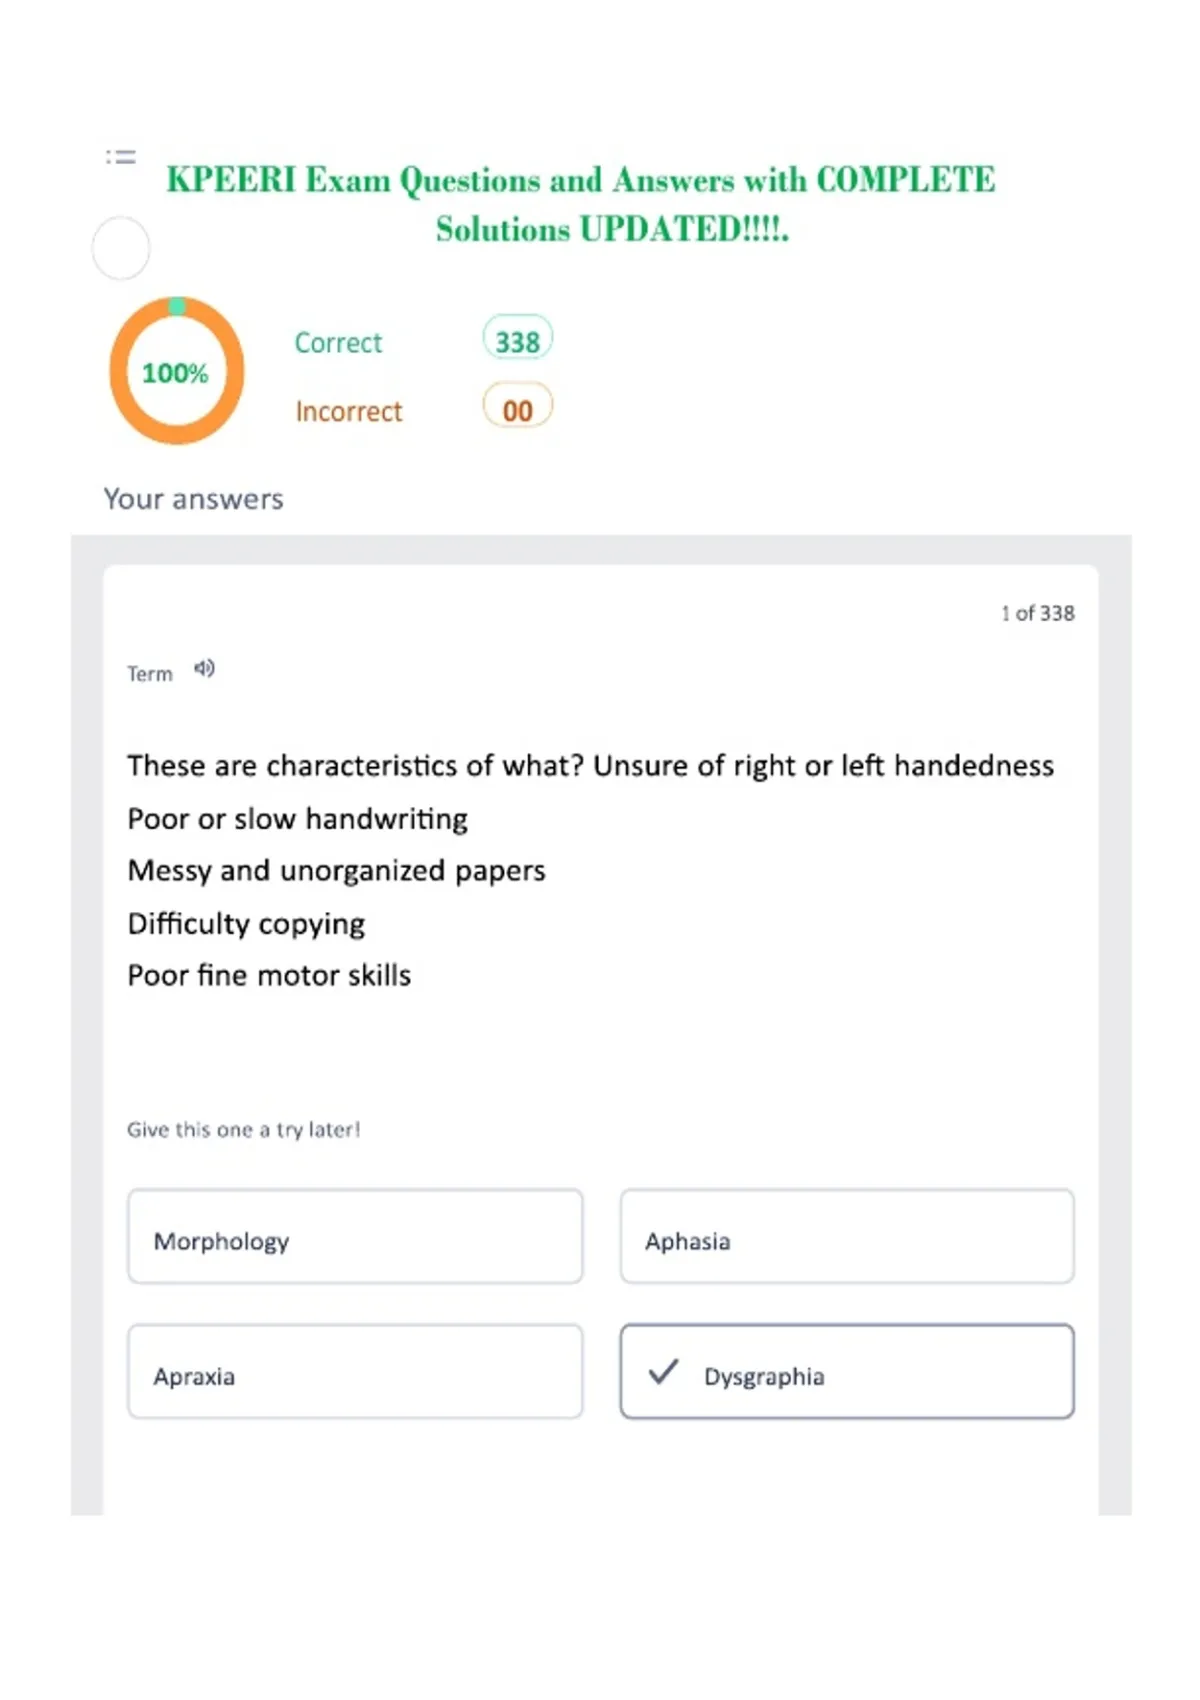
Task: Click the KPEERI Exam document title
Action: pos(581,204)
